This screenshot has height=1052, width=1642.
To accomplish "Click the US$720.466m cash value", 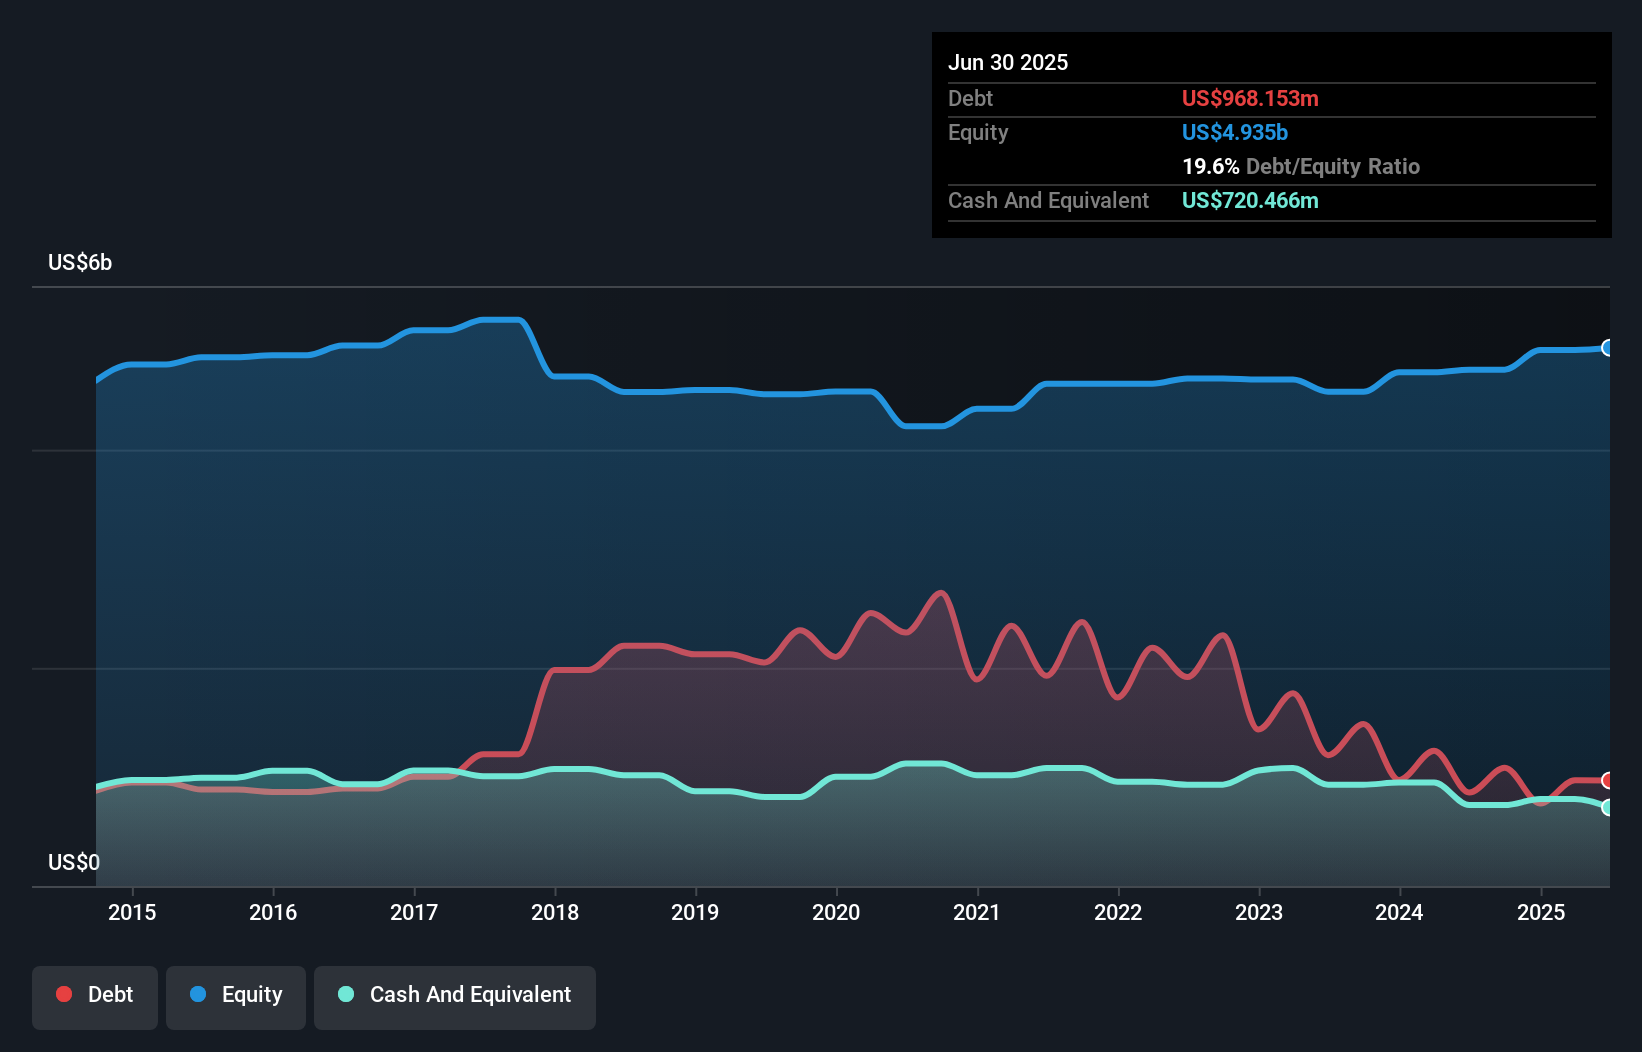I will click(x=1250, y=200).
